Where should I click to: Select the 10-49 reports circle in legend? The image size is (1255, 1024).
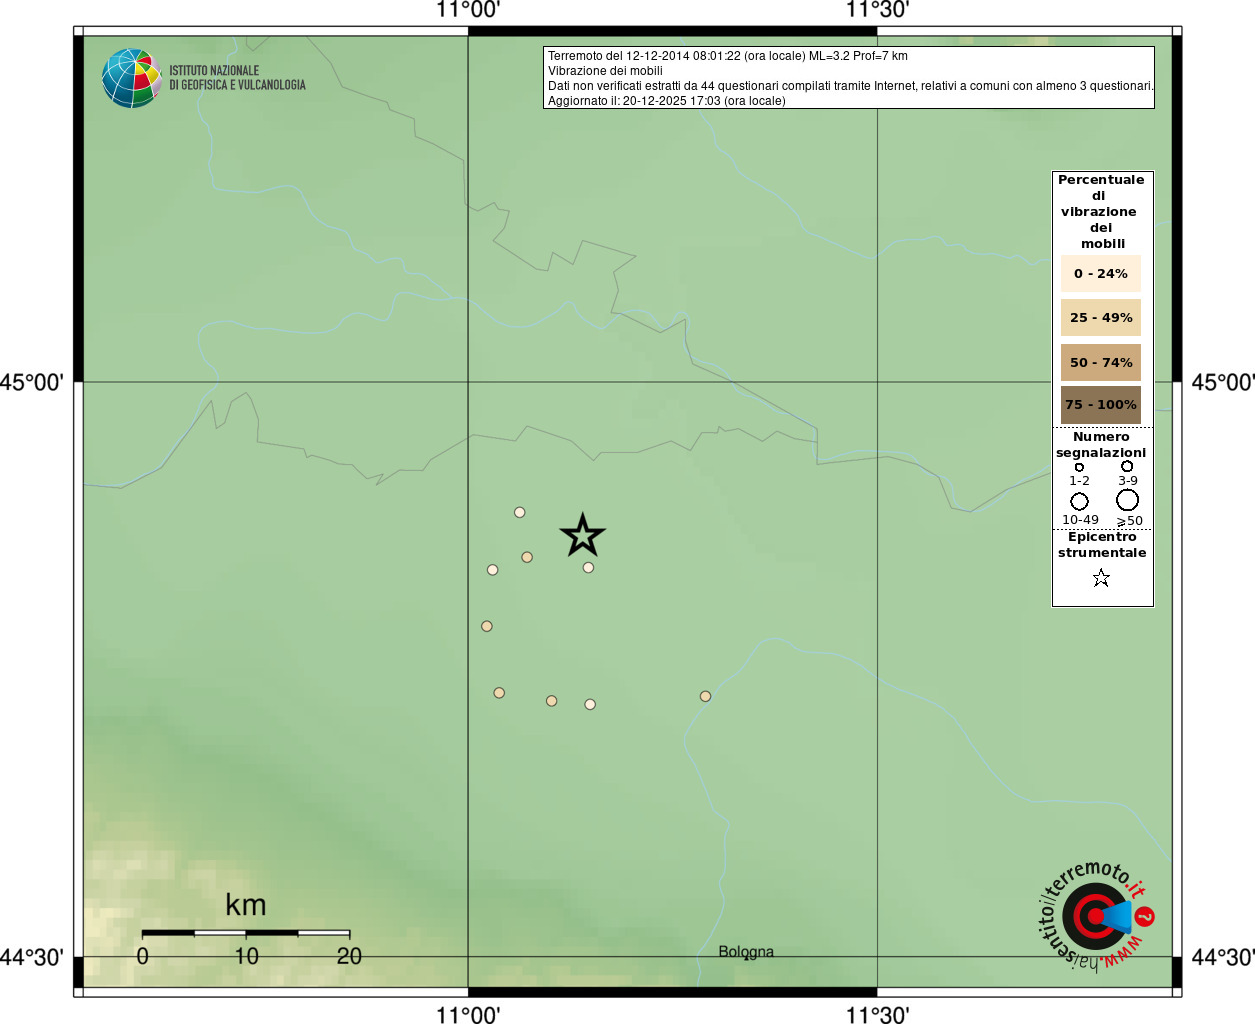point(1079,501)
